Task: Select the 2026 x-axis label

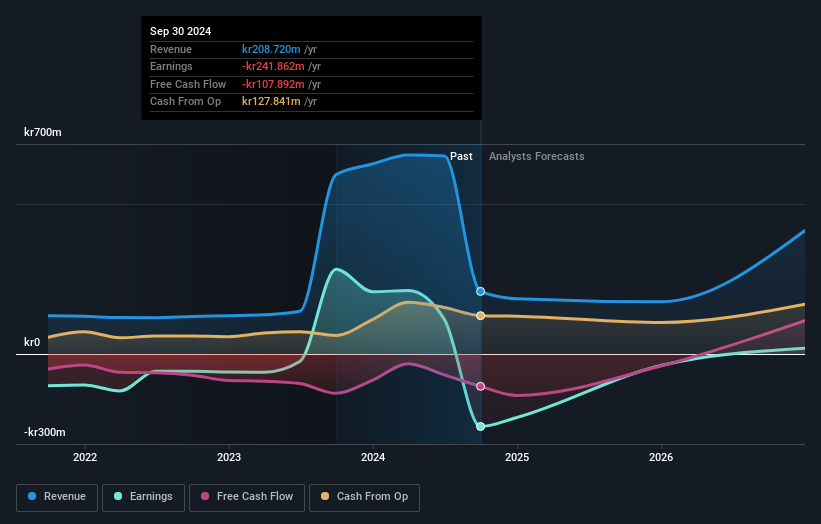Action: coord(661,457)
